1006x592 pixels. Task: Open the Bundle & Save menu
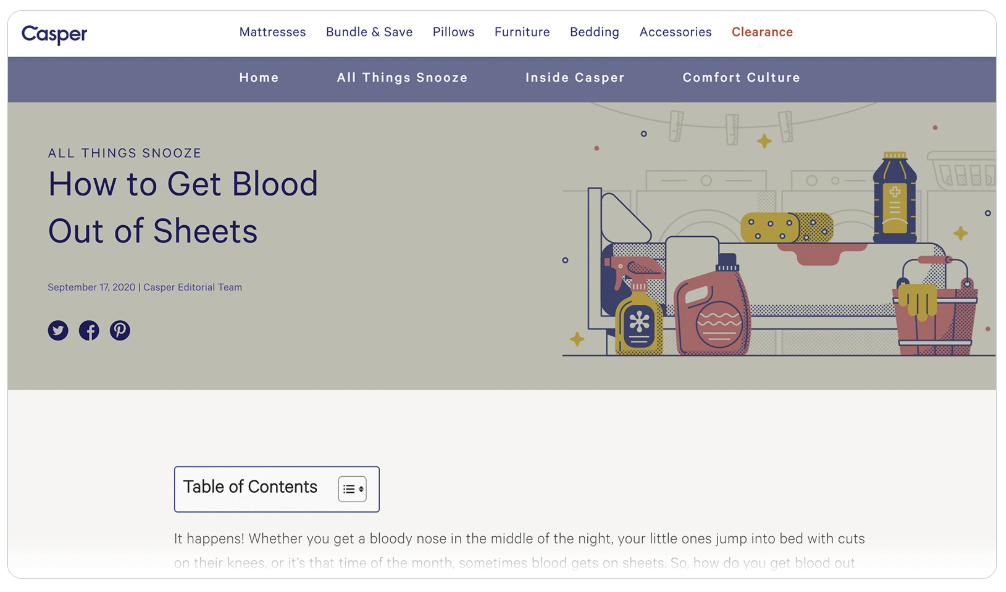[x=369, y=32]
